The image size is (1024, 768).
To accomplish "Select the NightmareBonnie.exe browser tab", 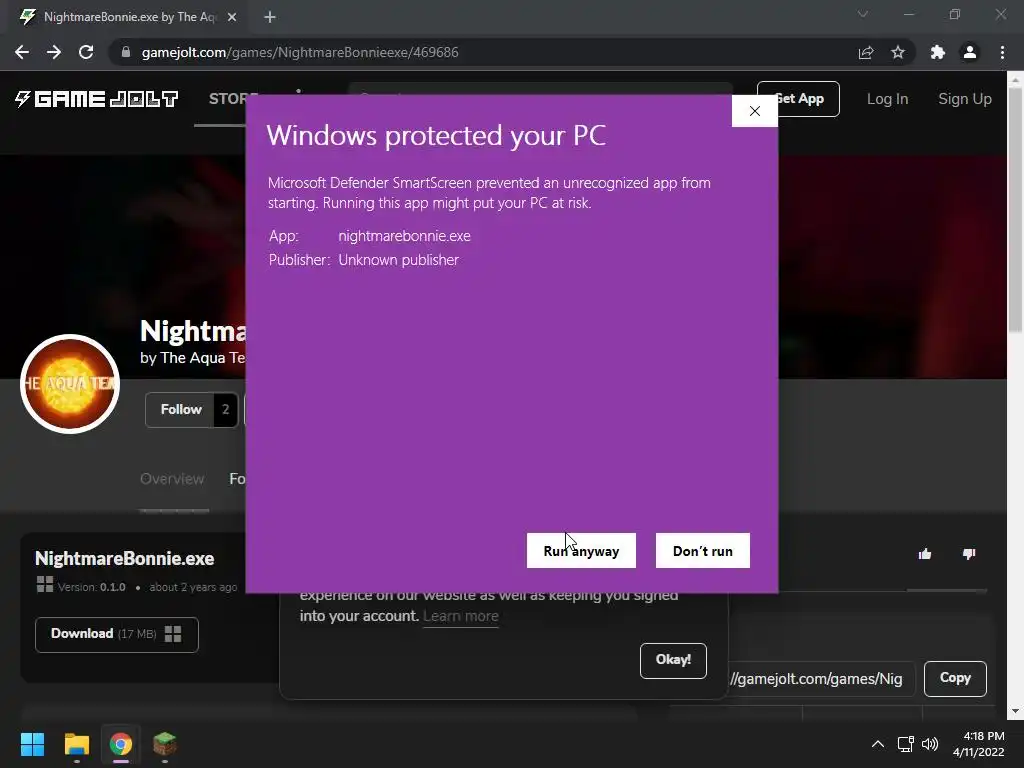I will click(129, 17).
